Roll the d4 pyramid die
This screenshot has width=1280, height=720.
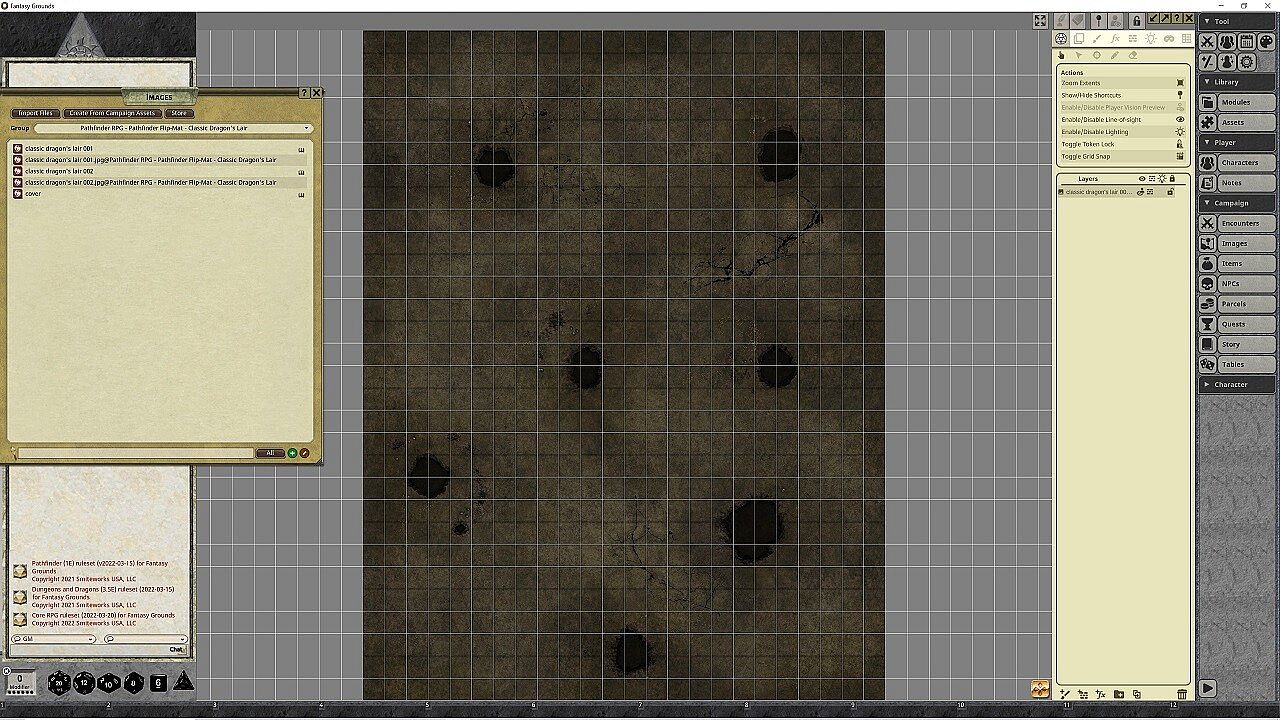tap(184, 682)
